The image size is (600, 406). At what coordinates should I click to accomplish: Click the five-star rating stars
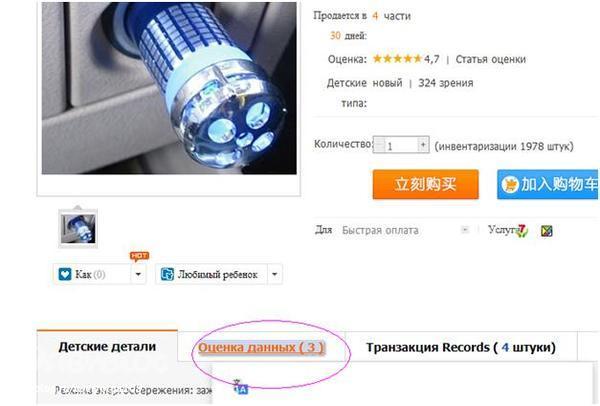click(397, 59)
